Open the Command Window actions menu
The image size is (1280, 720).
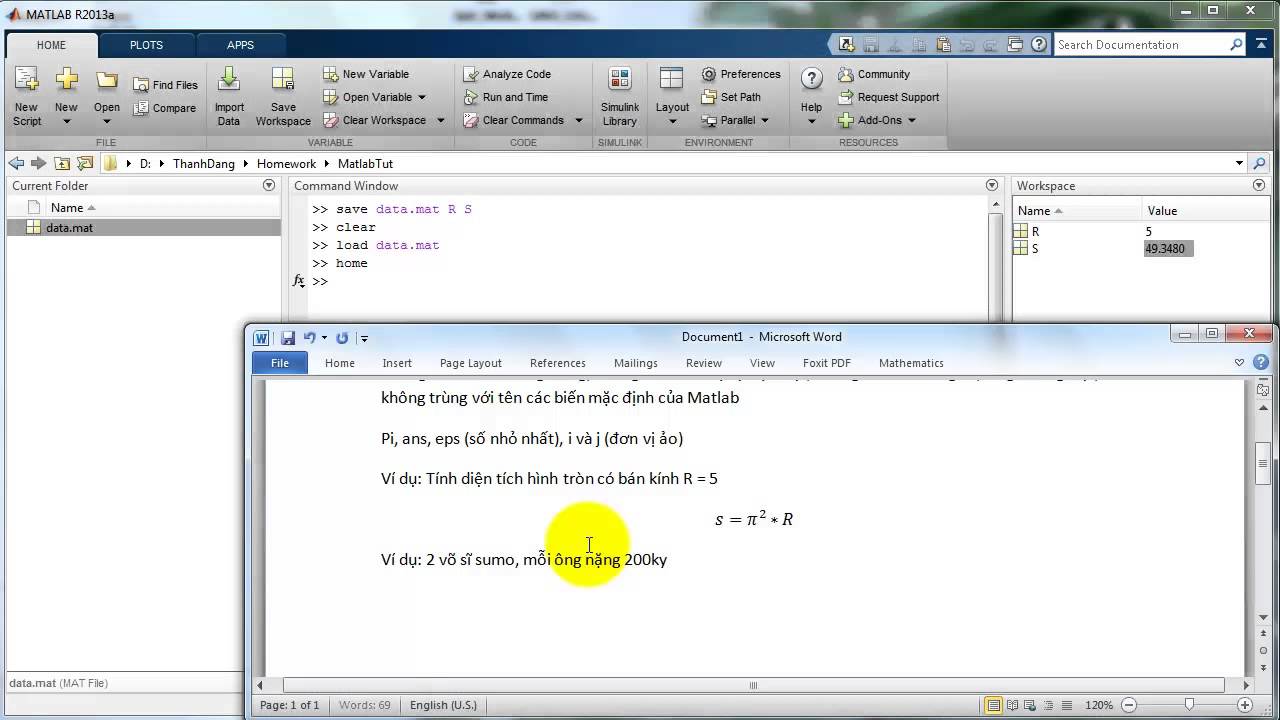[x=992, y=185]
